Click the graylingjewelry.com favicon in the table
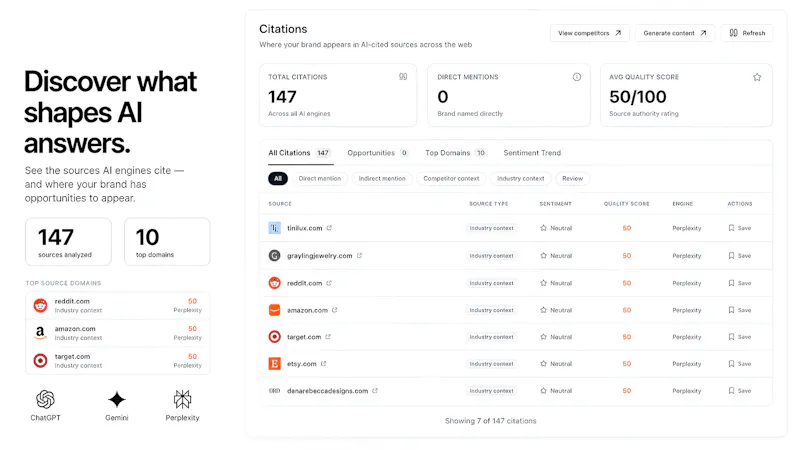 click(274, 256)
